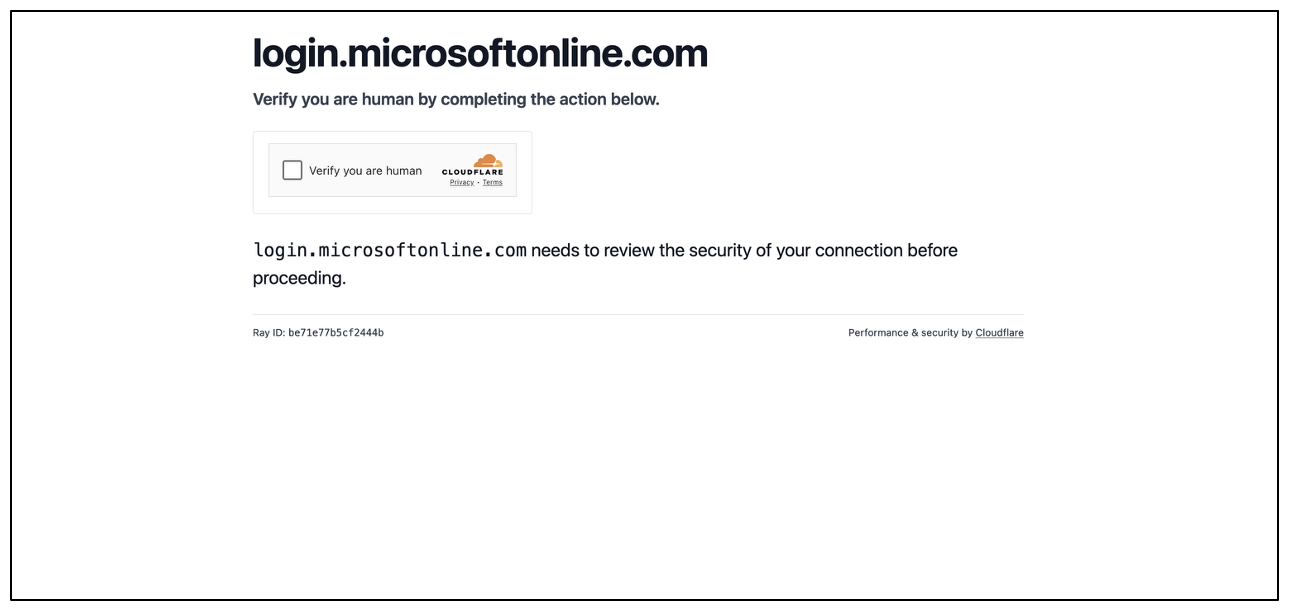Screen dimensions: 1290x610
Task: Click the separator dot between Privacy and Terms
Action: point(478,182)
